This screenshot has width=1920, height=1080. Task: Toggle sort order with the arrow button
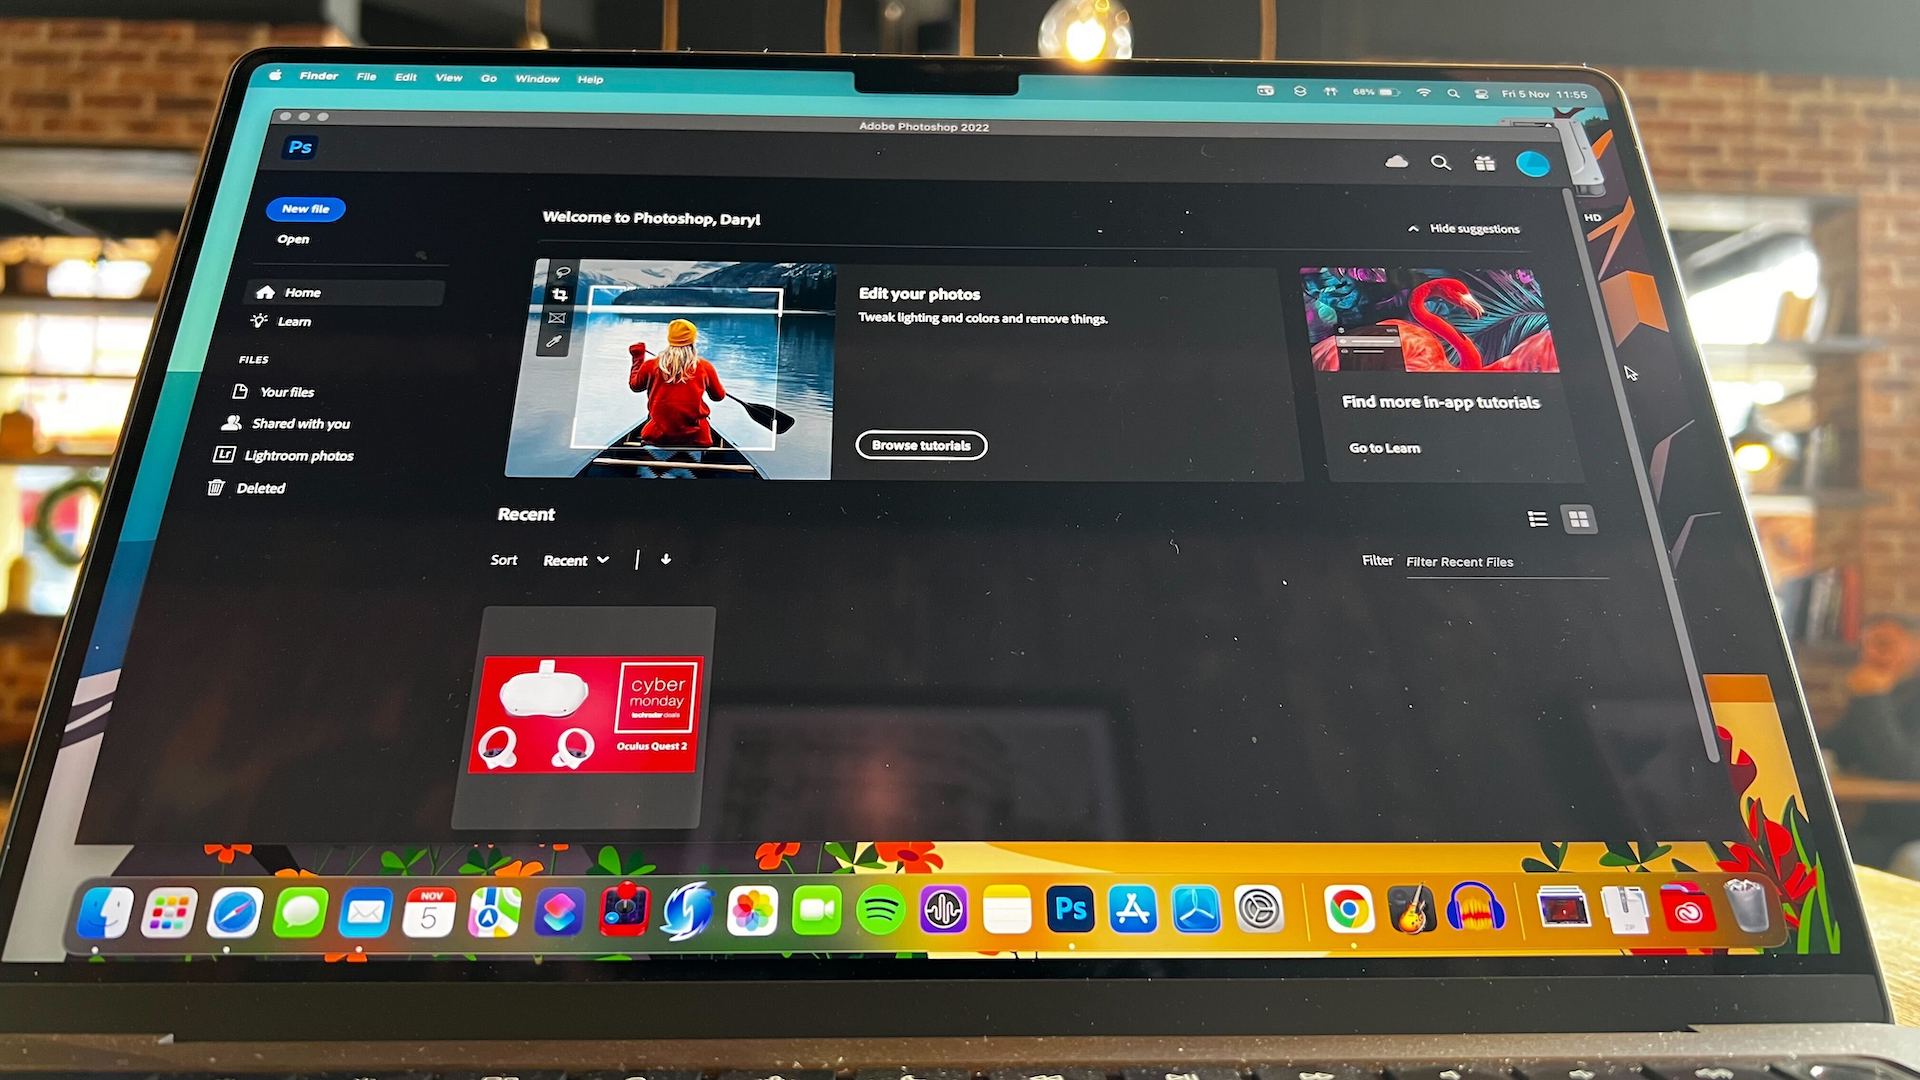(669, 560)
